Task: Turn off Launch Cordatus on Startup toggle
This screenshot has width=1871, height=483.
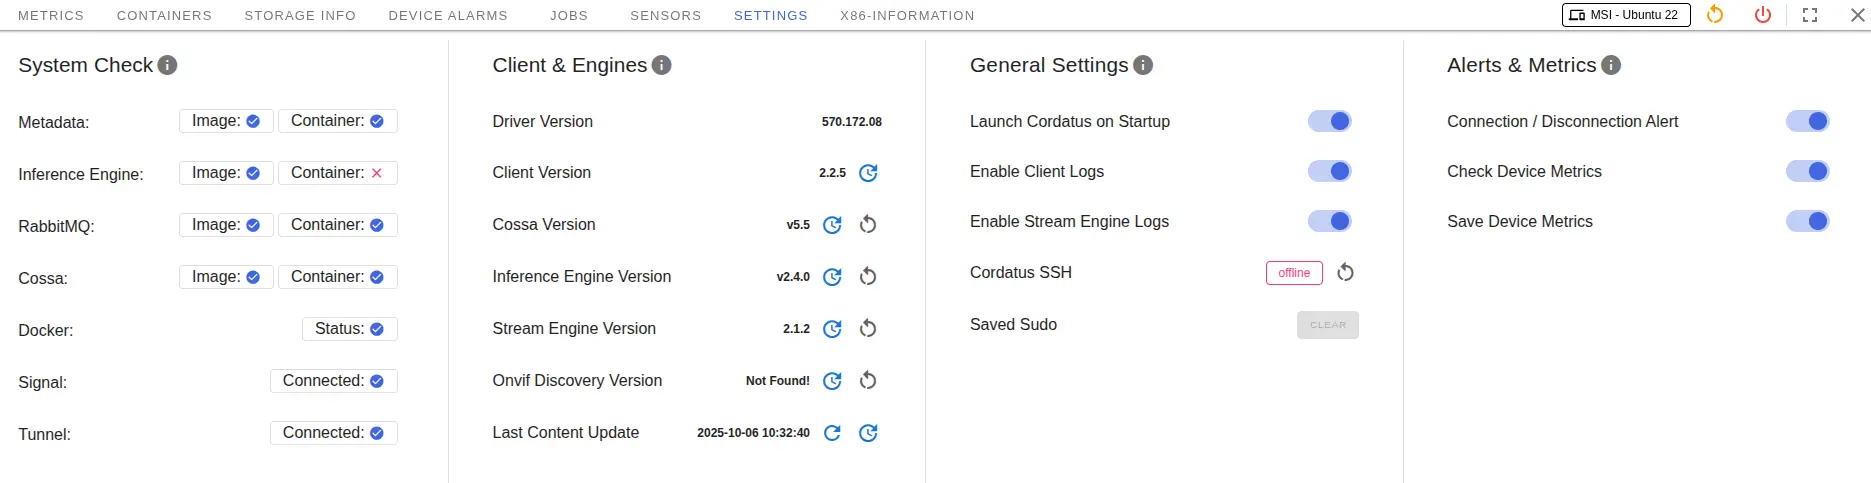Action: point(1330,121)
